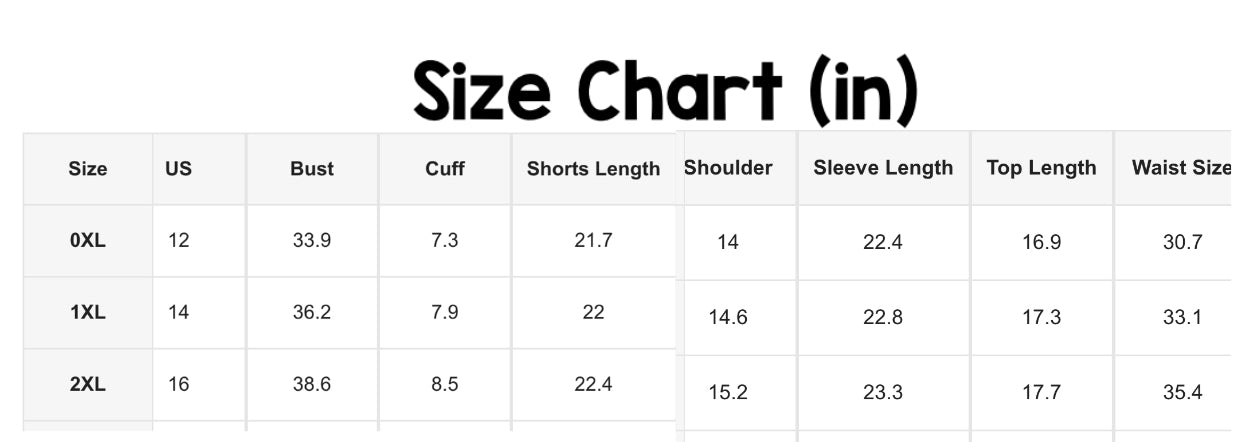Image resolution: width=1240 pixels, height=442 pixels.
Task: Click the Waist Size column header
Action: click(x=1181, y=167)
